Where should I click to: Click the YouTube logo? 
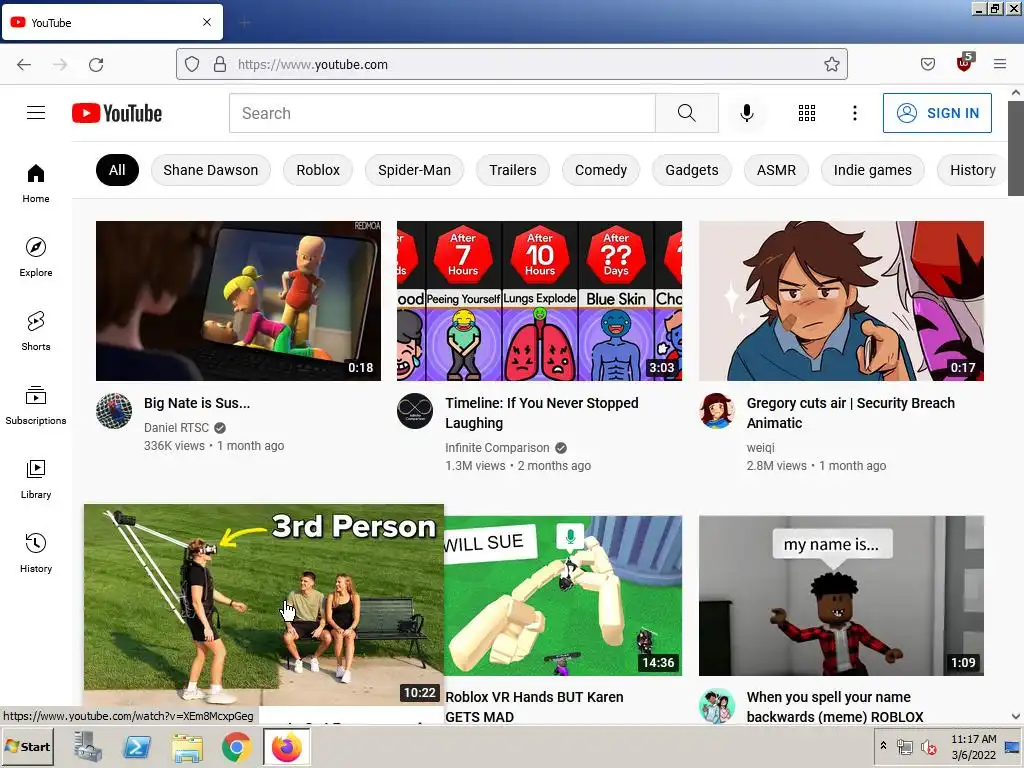click(117, 113)
